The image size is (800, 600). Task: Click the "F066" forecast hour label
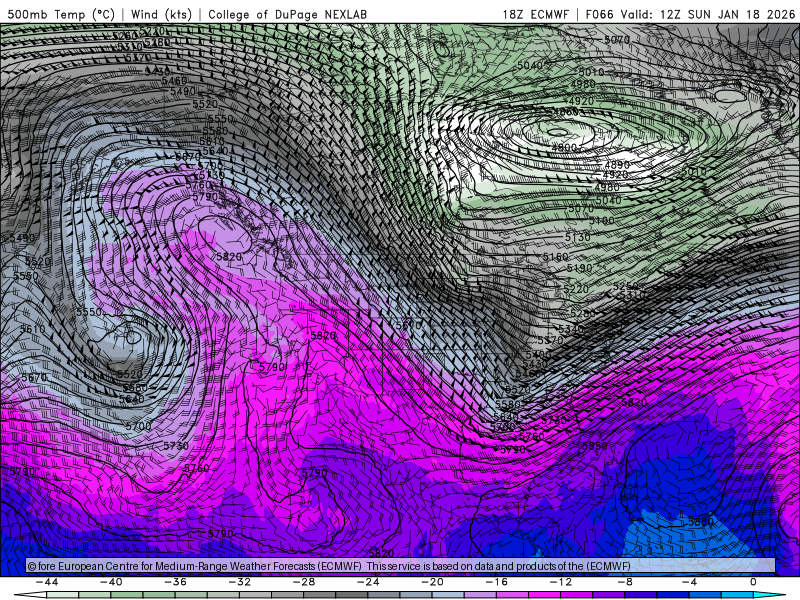point(599,14)
